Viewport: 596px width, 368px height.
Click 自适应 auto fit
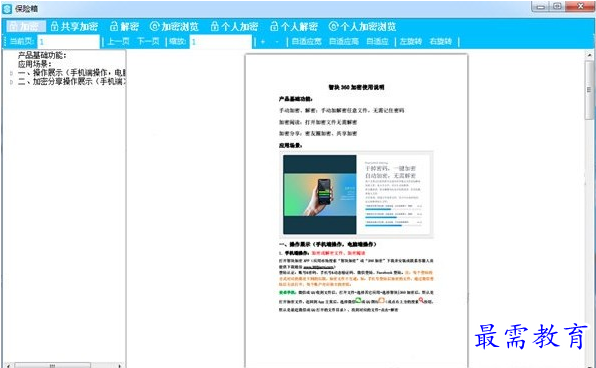click(377, 41)
